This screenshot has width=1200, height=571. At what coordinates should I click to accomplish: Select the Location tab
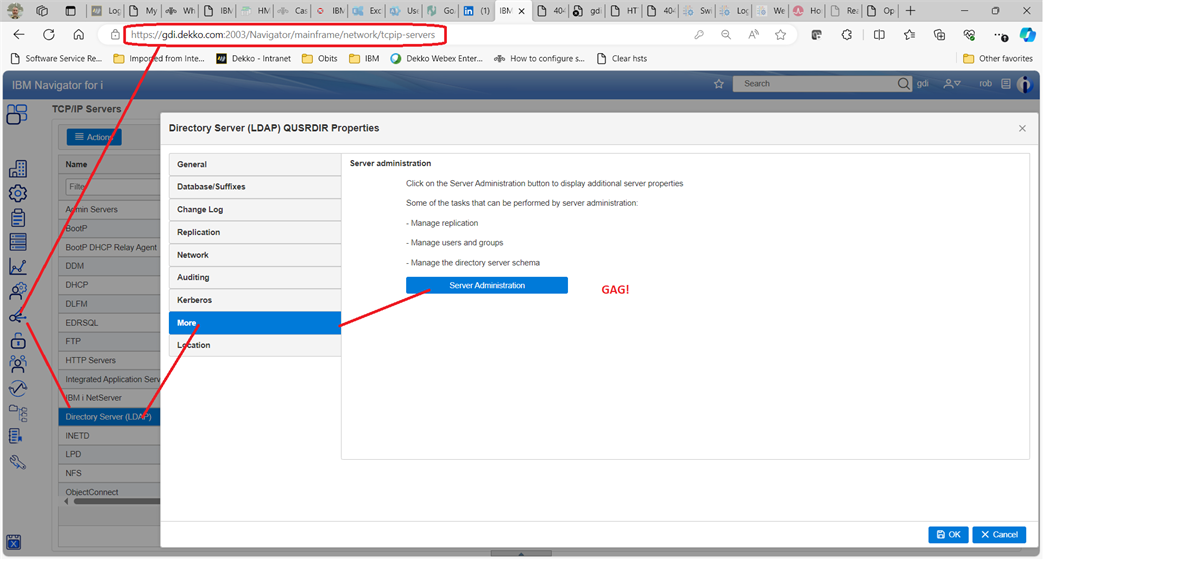(255, 345)
